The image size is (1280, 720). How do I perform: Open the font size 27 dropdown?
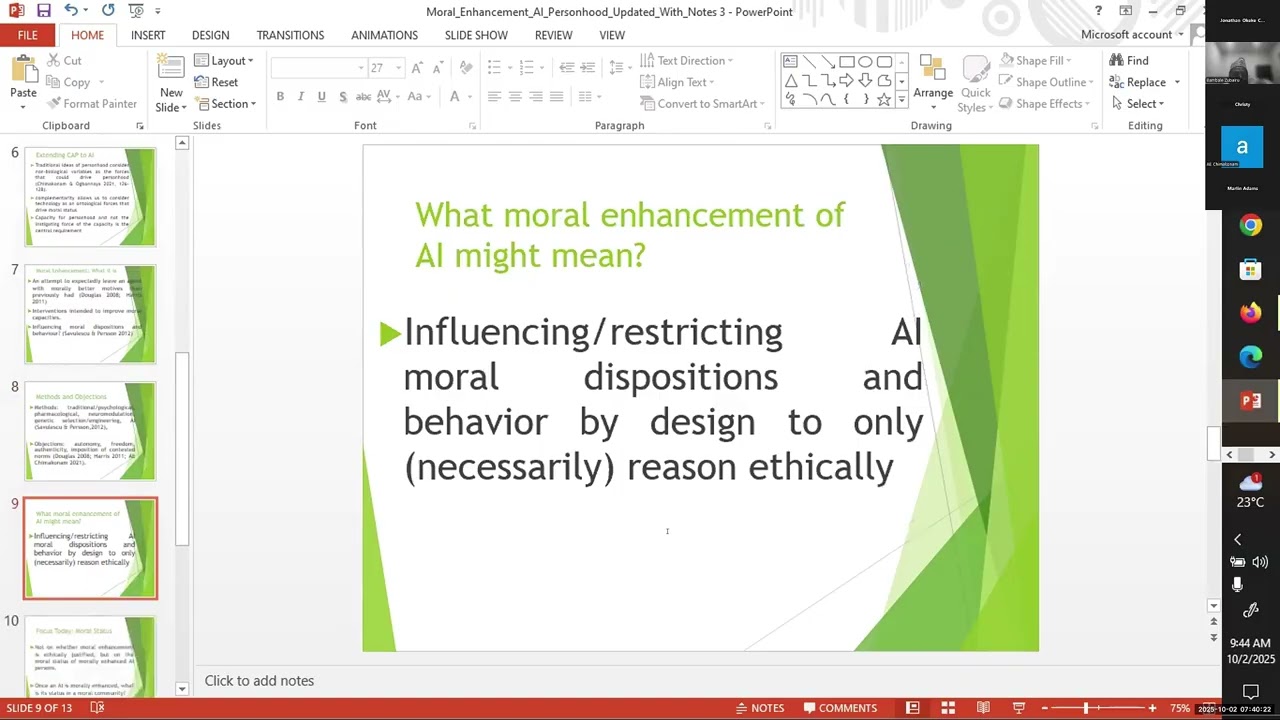[x=398, y=68]
